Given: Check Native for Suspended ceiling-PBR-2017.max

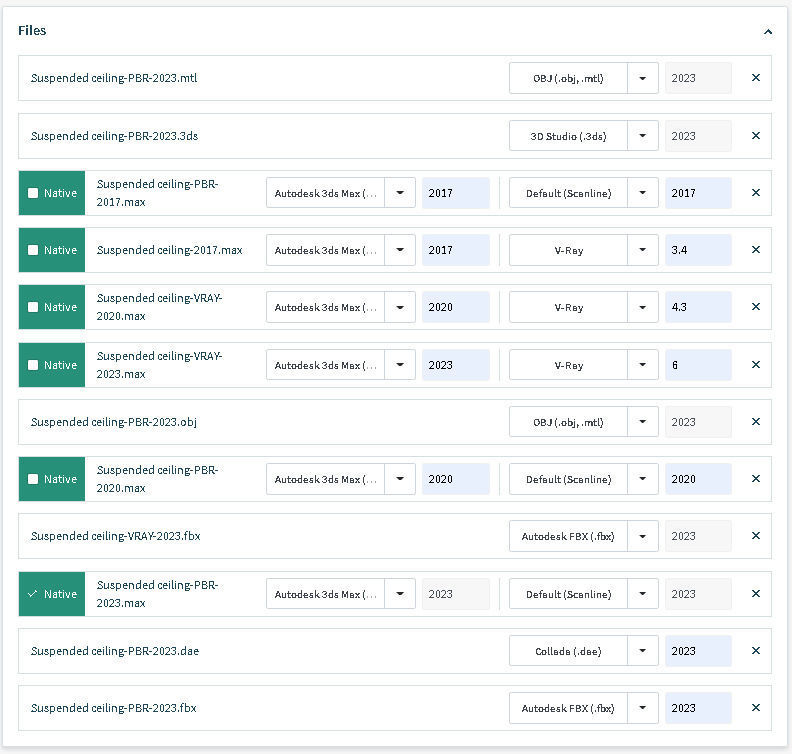Looking at the screenshot, I should coord(33,193).
